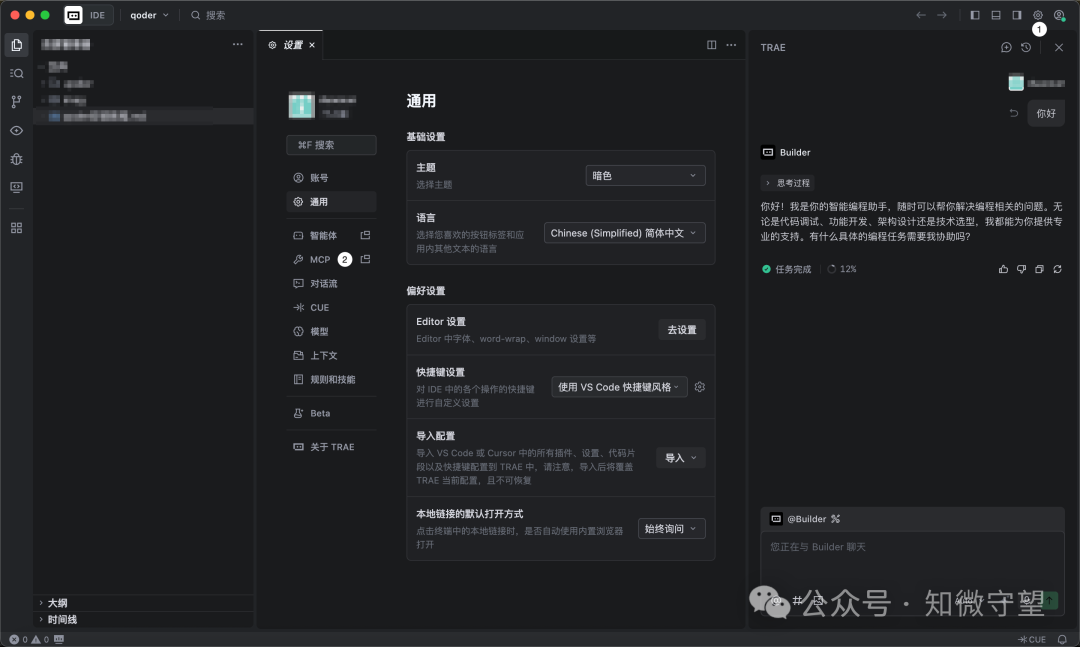Screen dimensions: 1080x647
Task: Open the 关于 TRAE section
Action: [331, 447]
